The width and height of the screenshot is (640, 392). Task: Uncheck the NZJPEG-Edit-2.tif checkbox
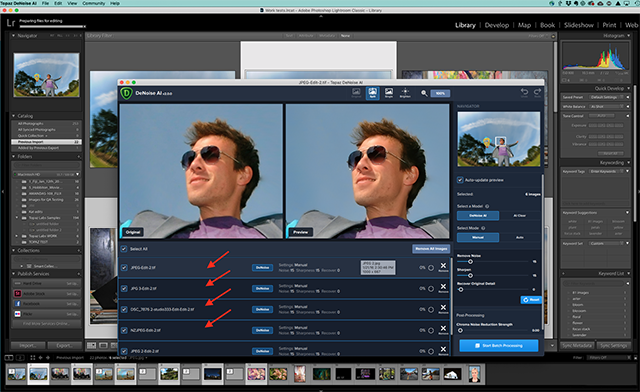[124, 330]
